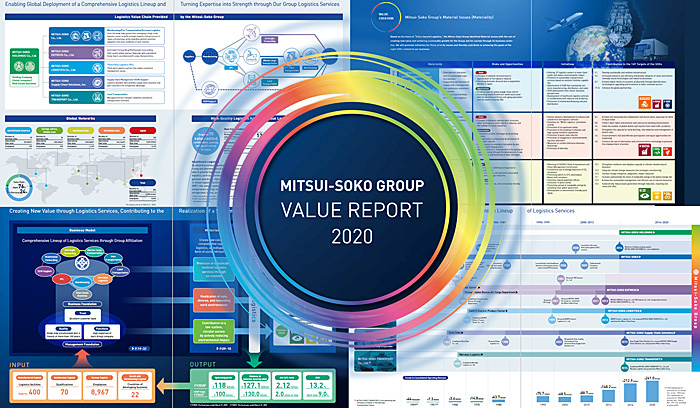Click the orange region pill on Global Networks

112,130
